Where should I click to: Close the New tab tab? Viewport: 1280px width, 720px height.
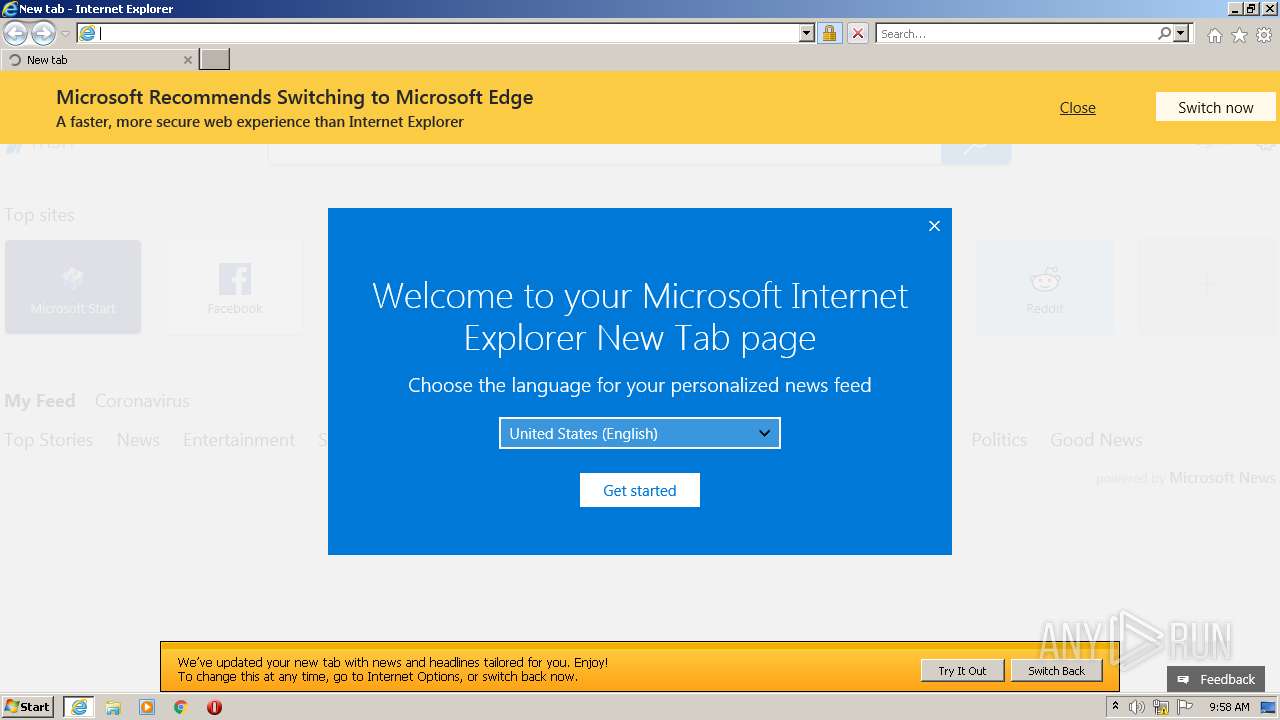coord(187,60)
